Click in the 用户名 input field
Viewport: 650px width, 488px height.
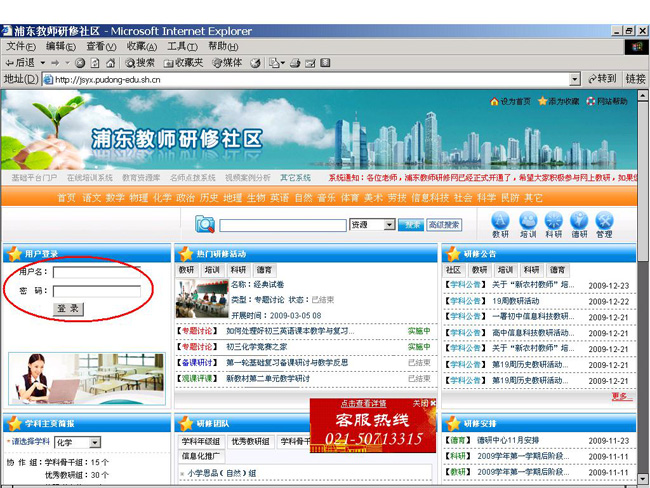pyautogui.click(x=97, y=272)
